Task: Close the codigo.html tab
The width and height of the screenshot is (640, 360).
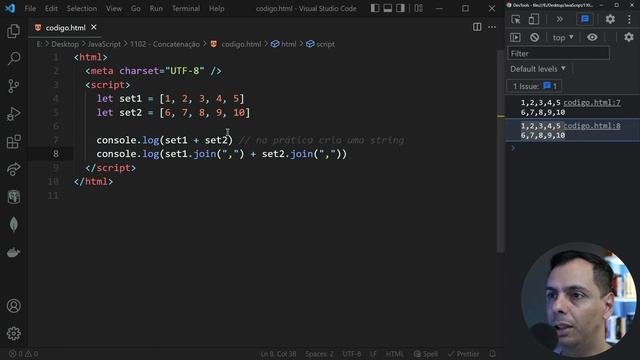Action: coord(94,27)
